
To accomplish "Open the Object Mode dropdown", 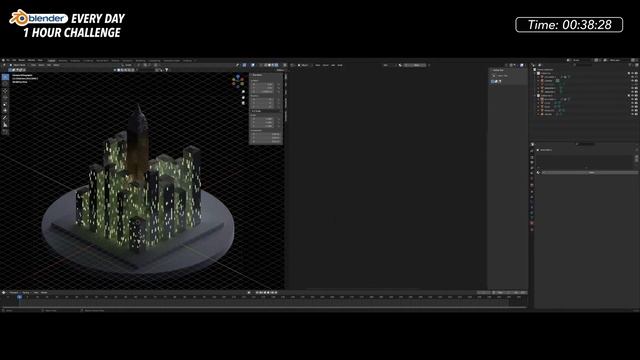I will [20, 65].
